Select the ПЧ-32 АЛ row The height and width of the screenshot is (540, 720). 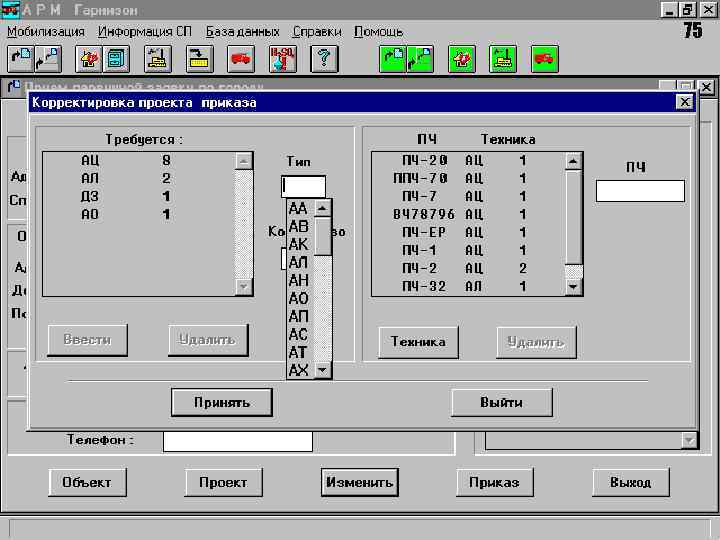(469, 287)
